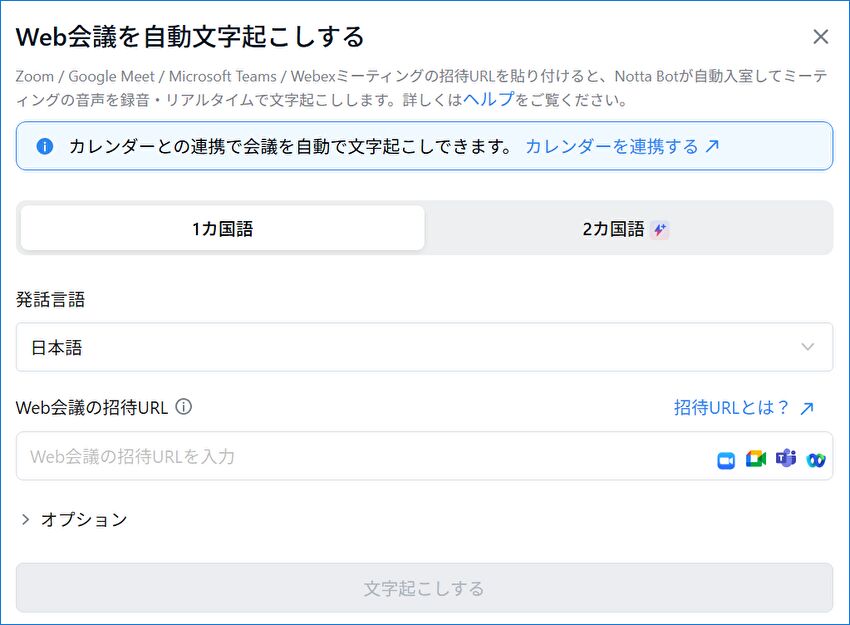The height and width of the screenshot is (625, 850).
Task: Click the sparkle badge next to 2カ国語
Action: click(x=659, y=229)
